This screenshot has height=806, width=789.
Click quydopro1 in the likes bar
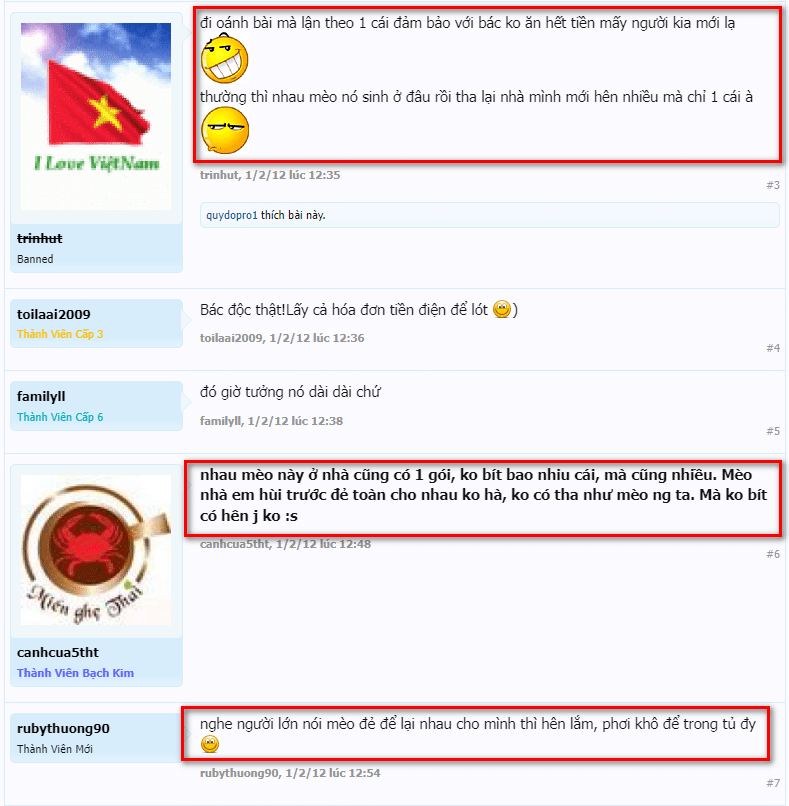232,215
